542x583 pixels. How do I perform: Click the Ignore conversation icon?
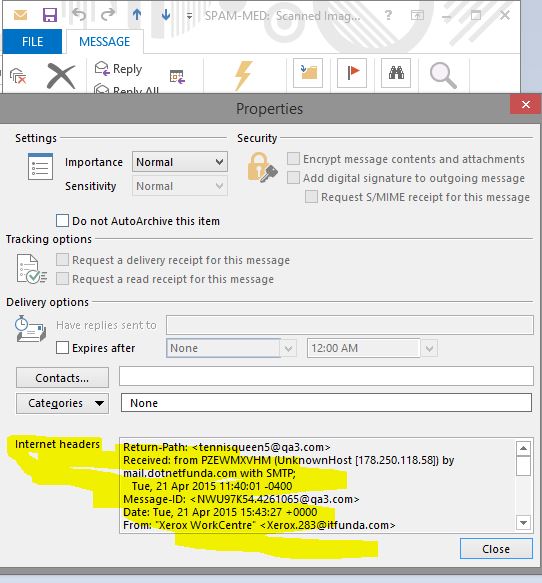[x=18, y=76]
